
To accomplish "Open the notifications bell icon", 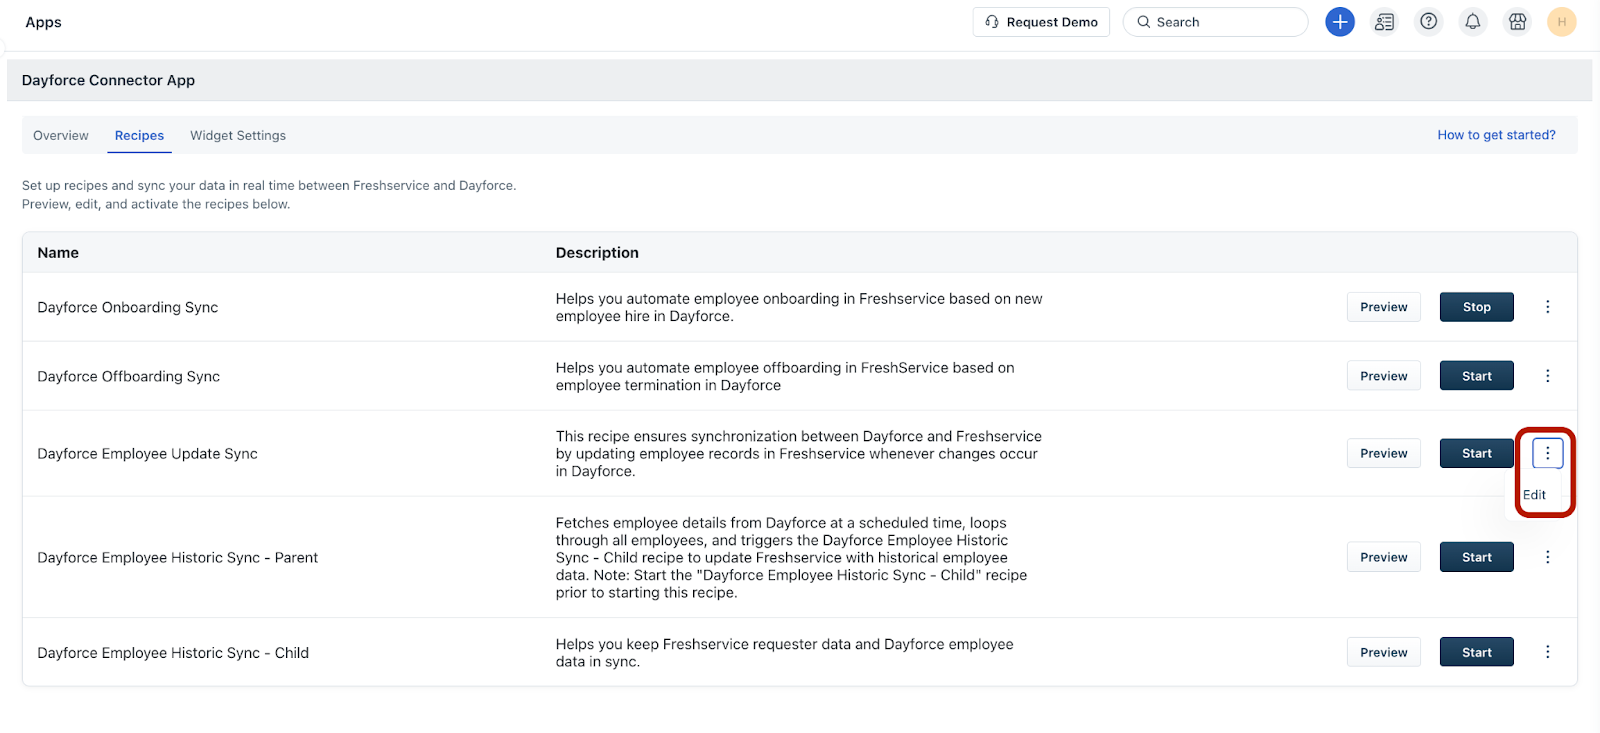I will point(1473,22).
